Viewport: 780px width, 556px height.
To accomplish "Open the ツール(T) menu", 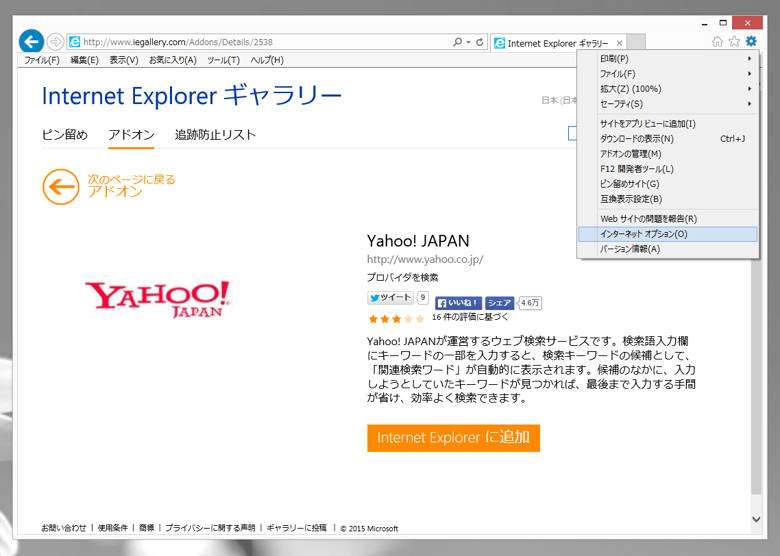I will pos(223,60).
